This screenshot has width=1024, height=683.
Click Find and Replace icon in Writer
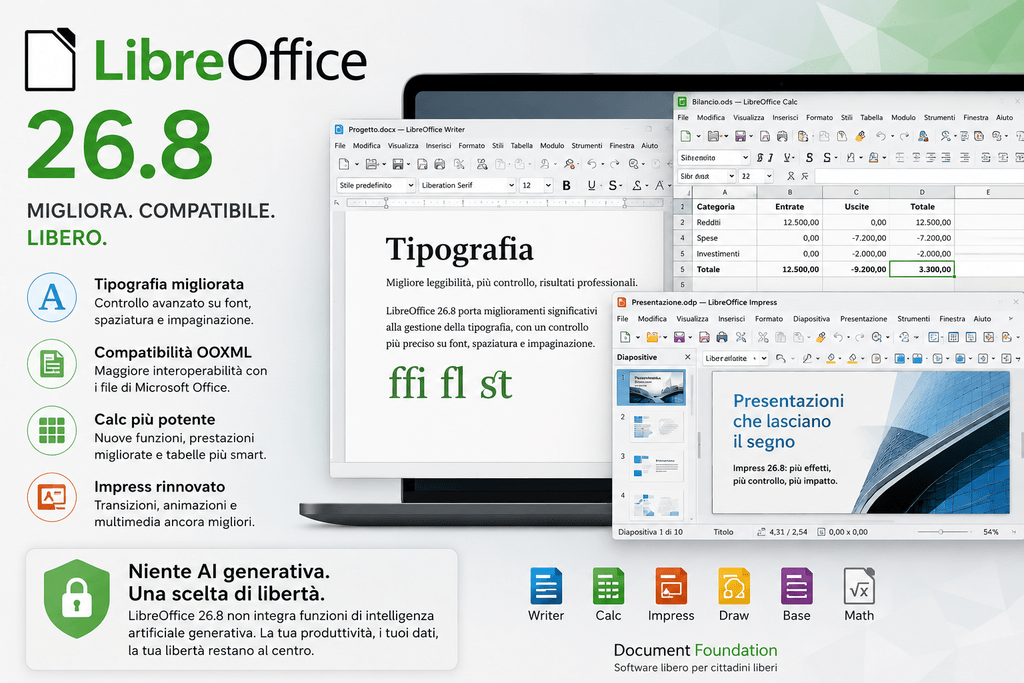(633, 164)
